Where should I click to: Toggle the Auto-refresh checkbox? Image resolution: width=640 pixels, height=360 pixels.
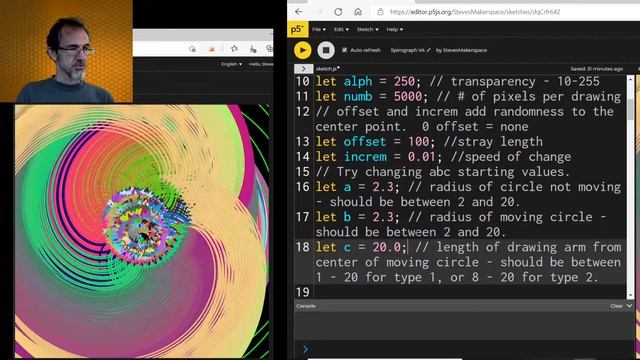point(344,50)
